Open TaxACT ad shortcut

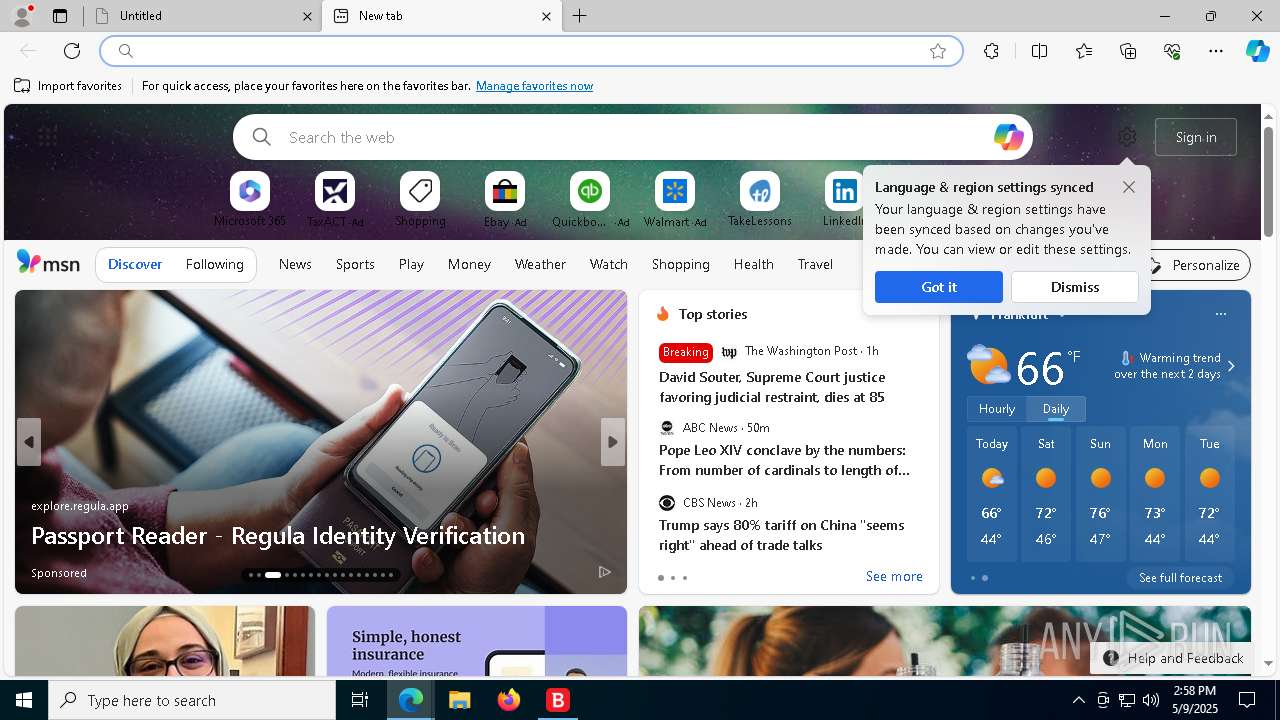[x=335, y=200]
